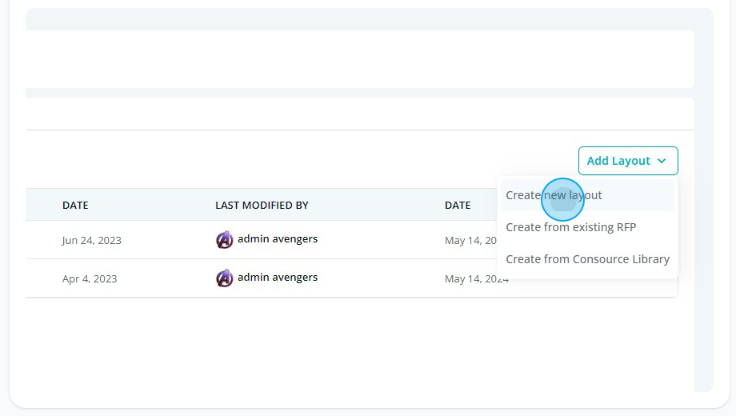Click the narrow white bar above Add Layout
This screenshot has width=736, height=416.
[360, 113]
